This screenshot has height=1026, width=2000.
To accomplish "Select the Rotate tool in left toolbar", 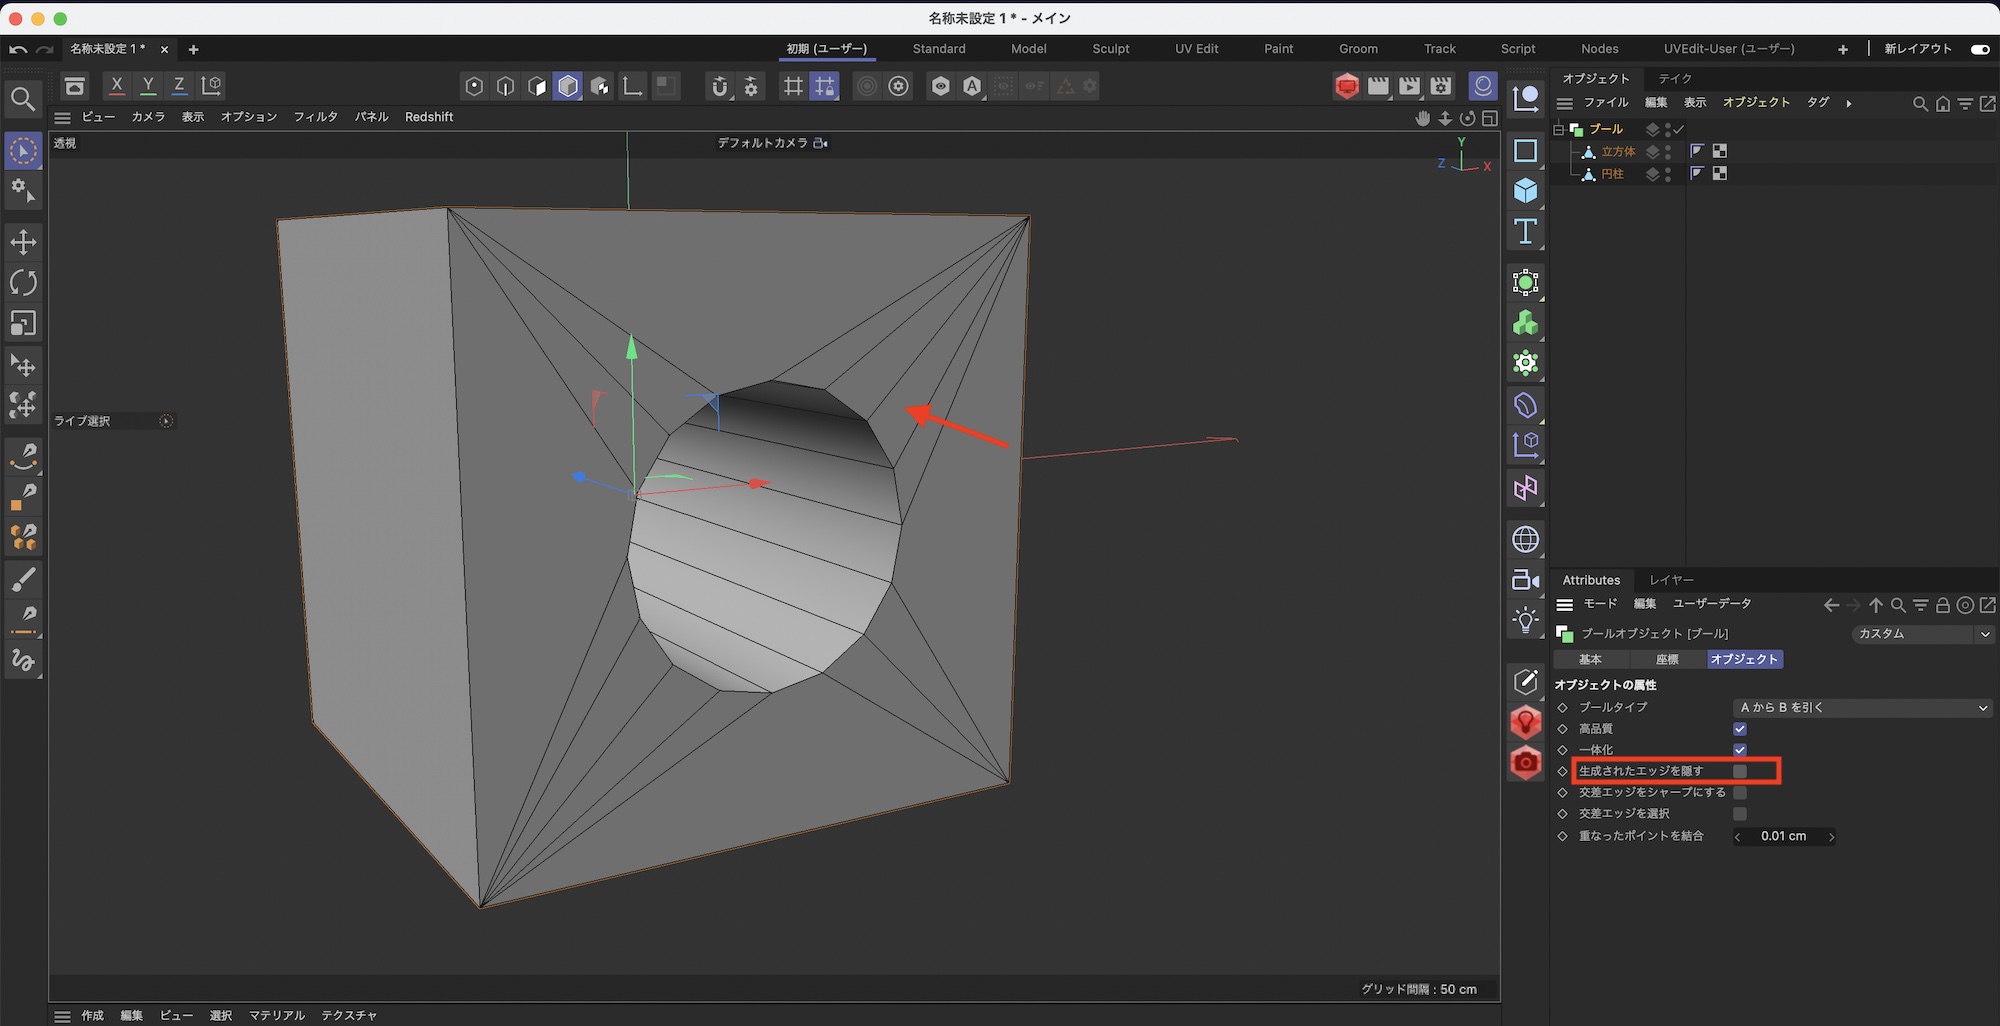I will (x=23, y=283).
